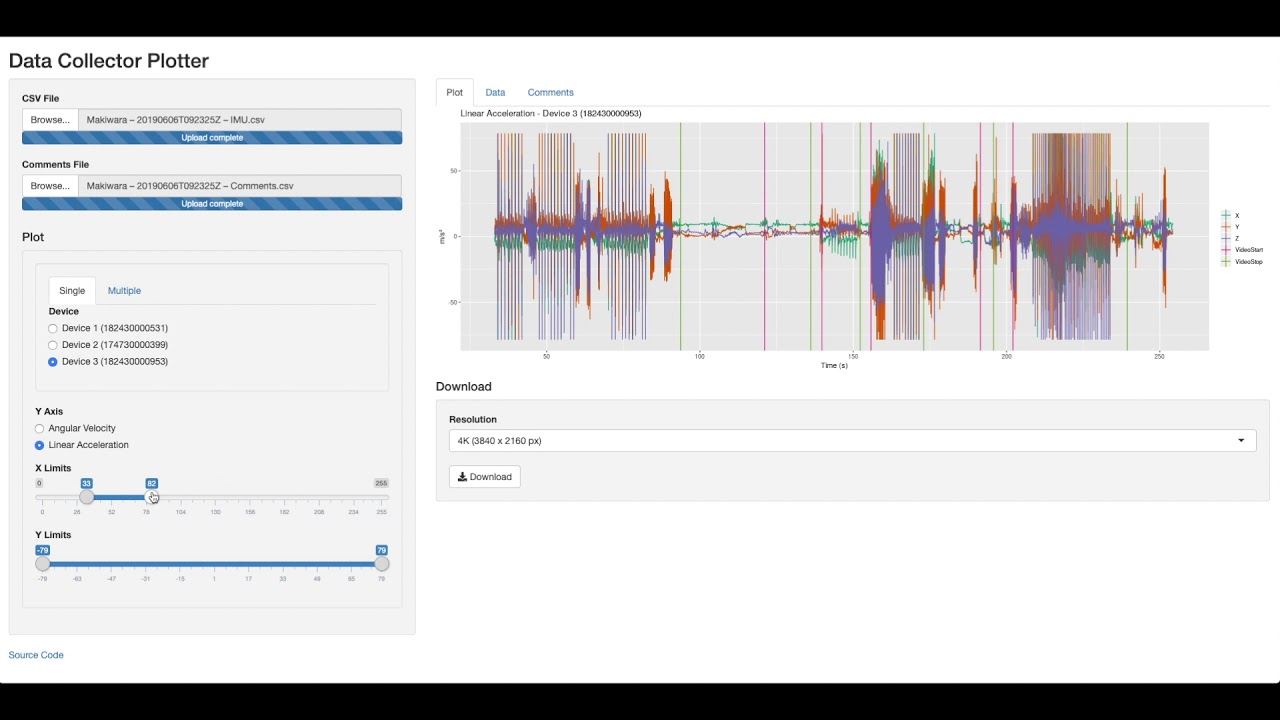Open the Source Code link
Screen dimensions: 1280x720
tap(36, 655)
